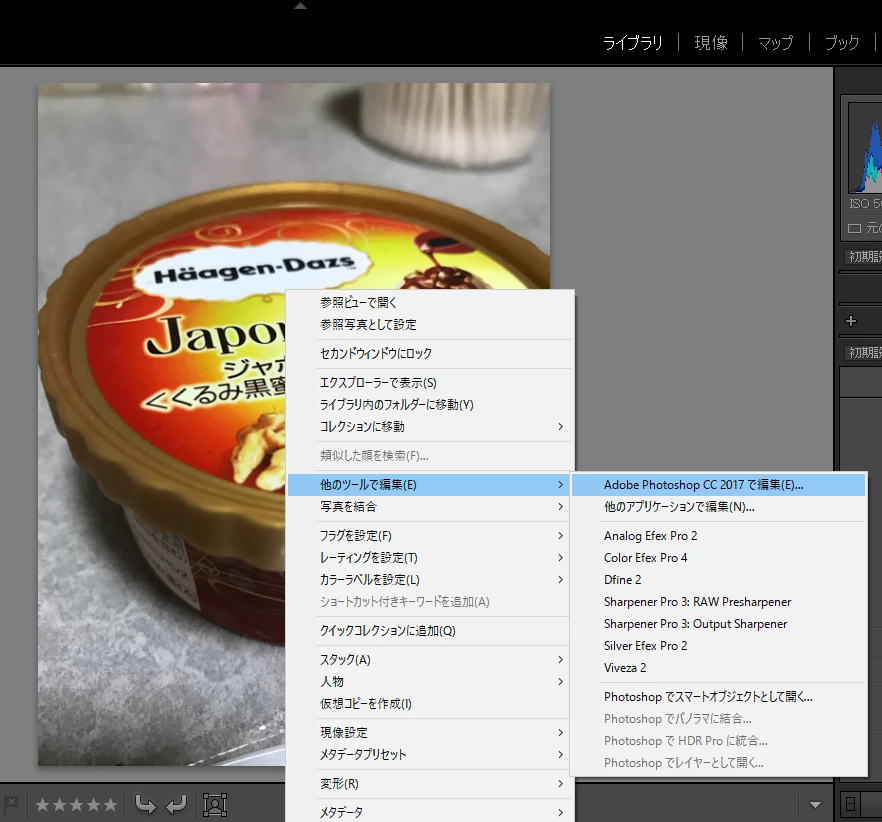The image size is (882, 822).
Task: Expand the レーティングを設定(T) submenu
Action: pyautogui.click(x=430, y=558)
